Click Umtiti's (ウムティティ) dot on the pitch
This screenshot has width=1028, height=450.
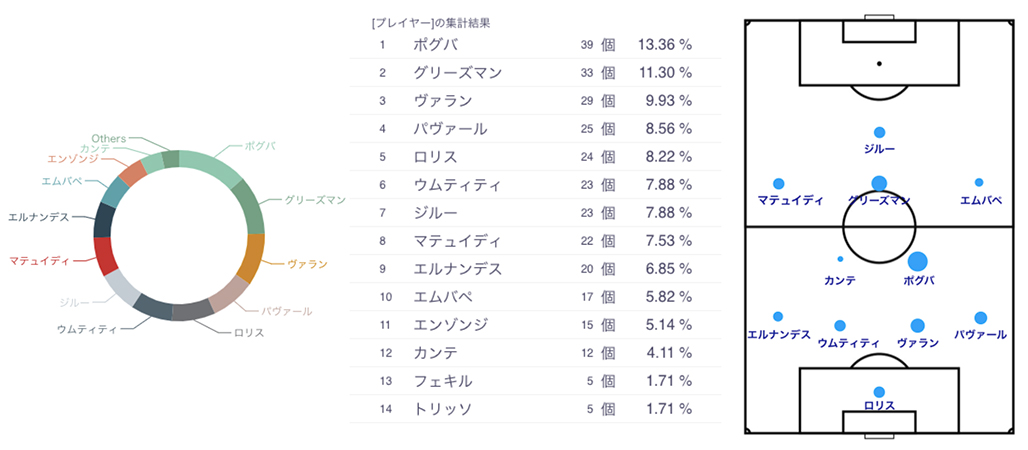(840, 325)
